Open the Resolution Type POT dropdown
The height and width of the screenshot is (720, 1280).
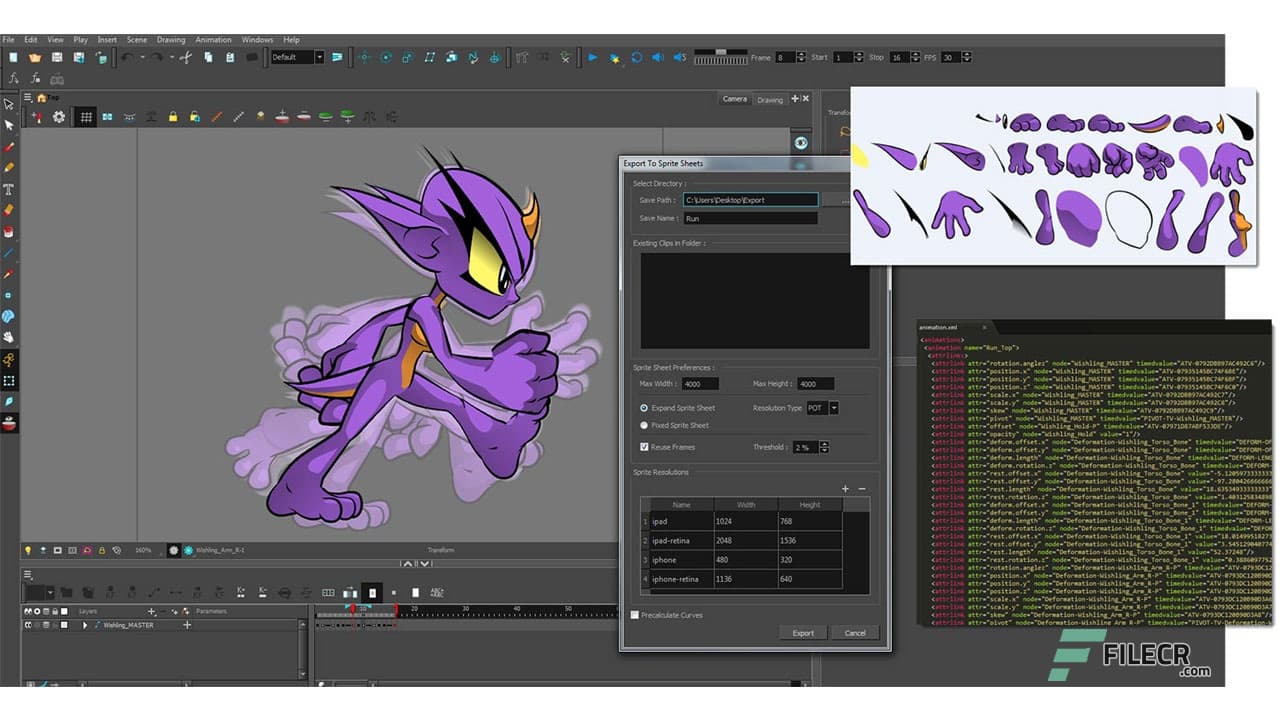834,408
